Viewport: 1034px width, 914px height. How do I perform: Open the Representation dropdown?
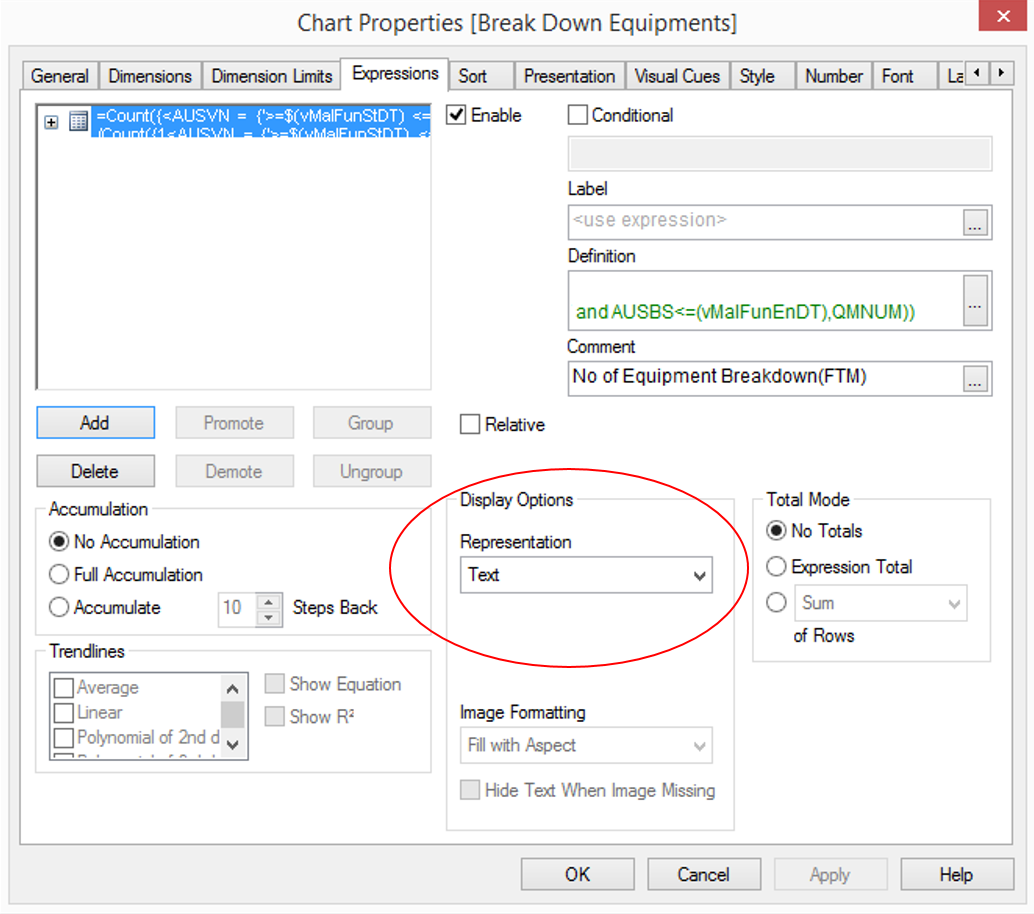coord(586,576)
